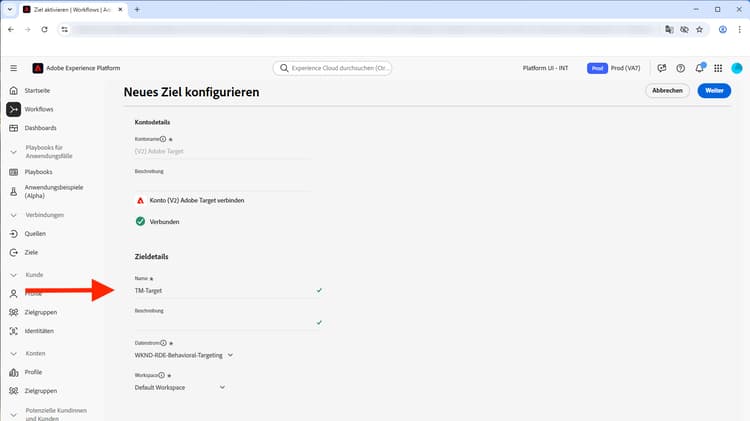750x421 pixels.
Task: Open Quellen in the sidebar
Action: pos(35,233)
